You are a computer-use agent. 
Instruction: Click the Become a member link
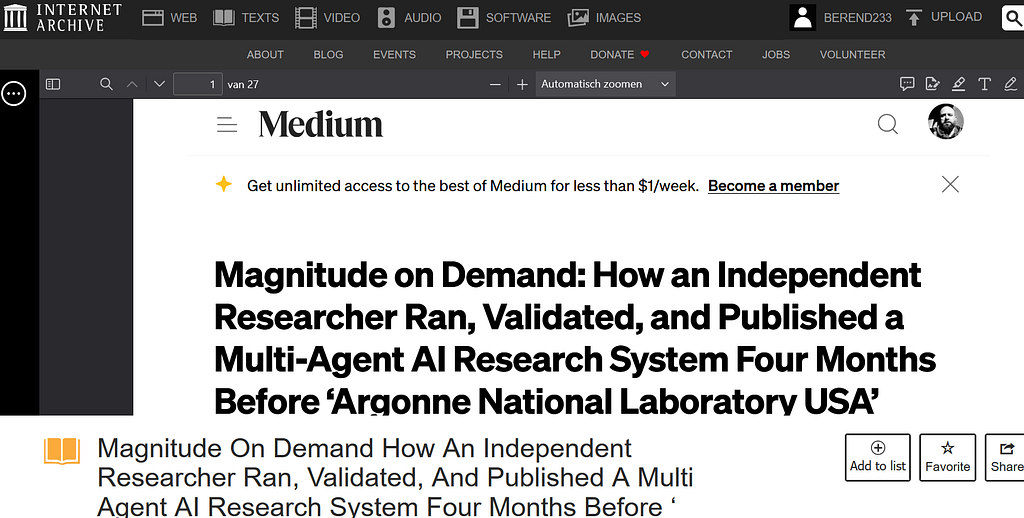point(773,186)
